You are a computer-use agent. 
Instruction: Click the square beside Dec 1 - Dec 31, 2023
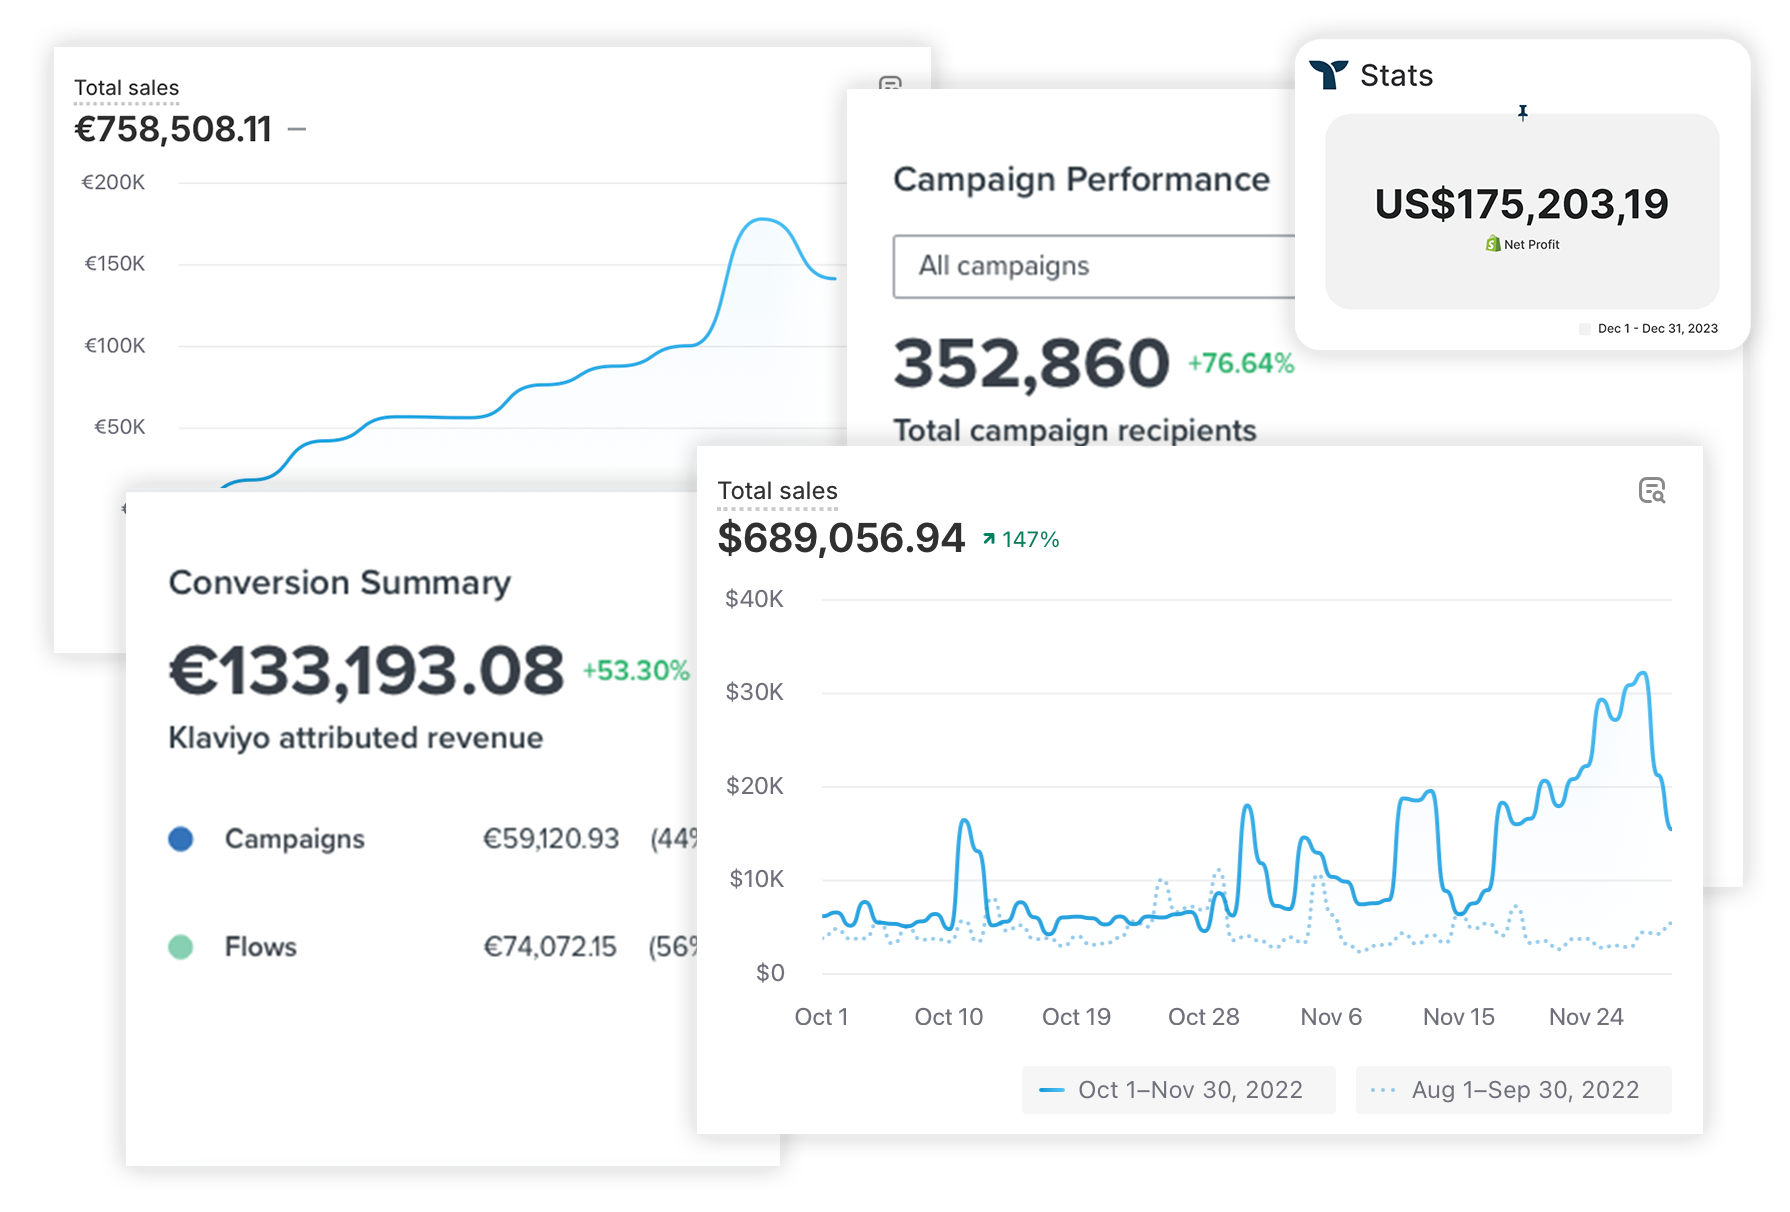pyautogui.click(x=1584, y=329)
